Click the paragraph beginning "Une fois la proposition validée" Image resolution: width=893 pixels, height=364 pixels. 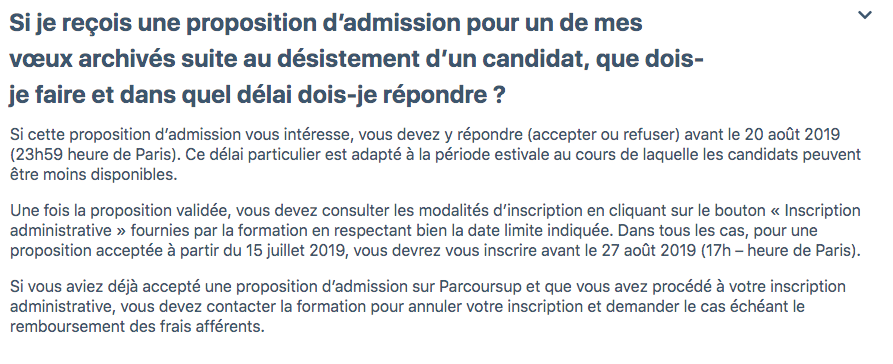pos(435,231)
